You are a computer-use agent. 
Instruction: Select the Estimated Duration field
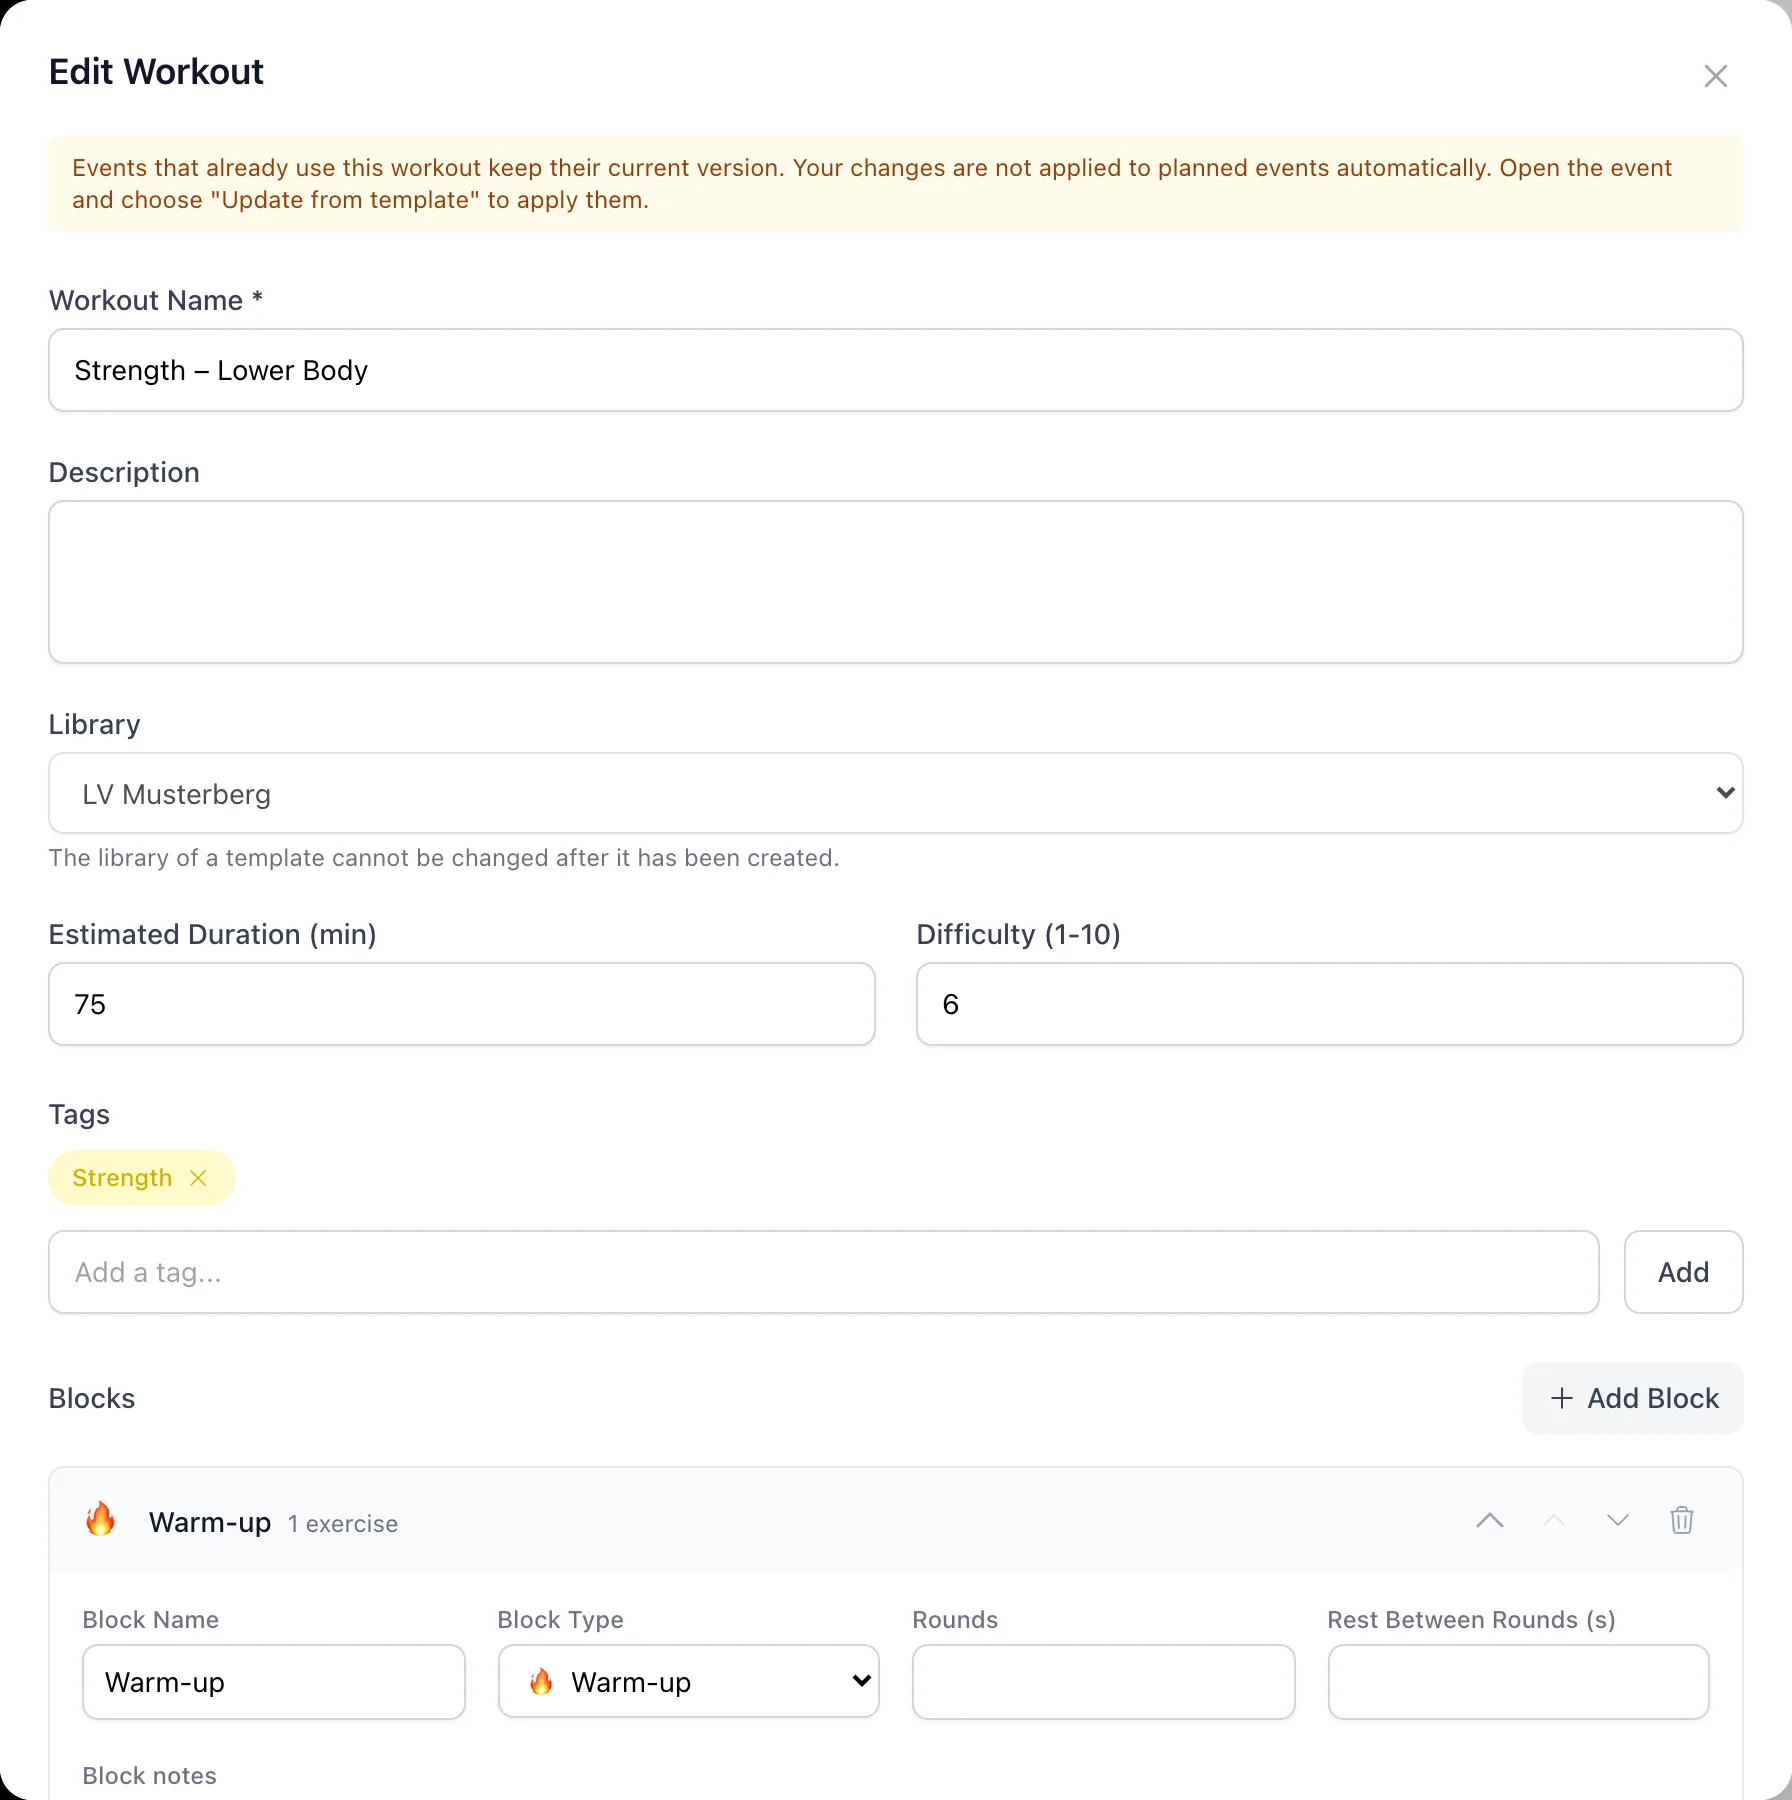pyautogui.click(x=461, y=1004)
